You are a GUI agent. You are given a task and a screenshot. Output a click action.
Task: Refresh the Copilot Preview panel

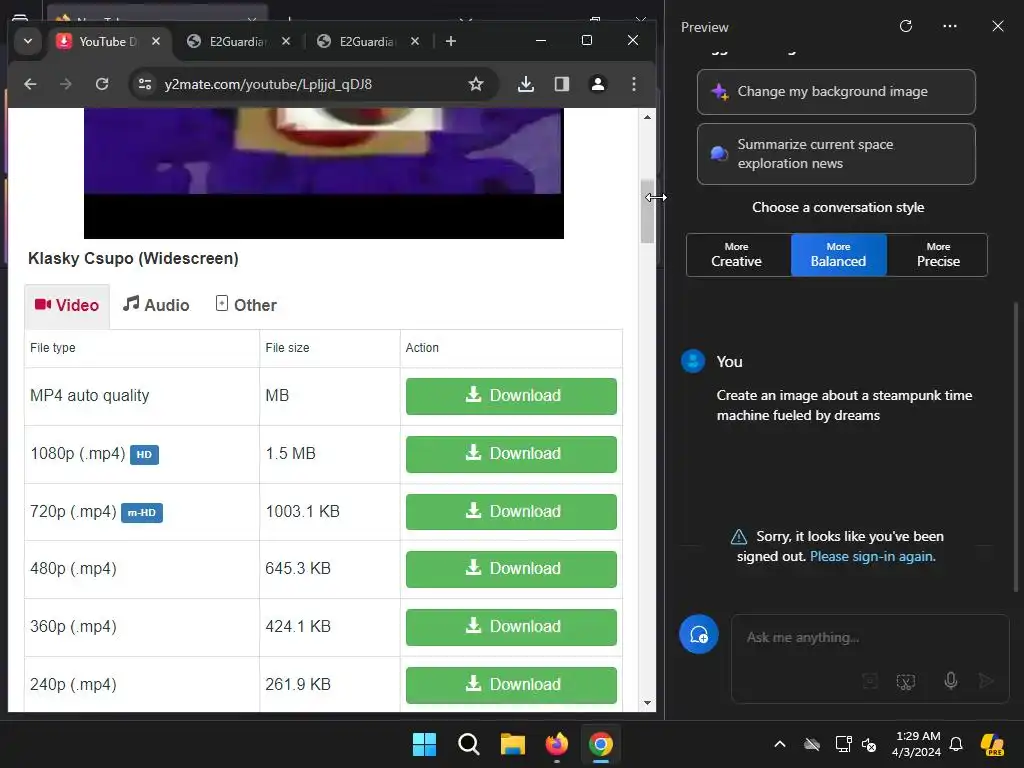click(x=905, y=26)
